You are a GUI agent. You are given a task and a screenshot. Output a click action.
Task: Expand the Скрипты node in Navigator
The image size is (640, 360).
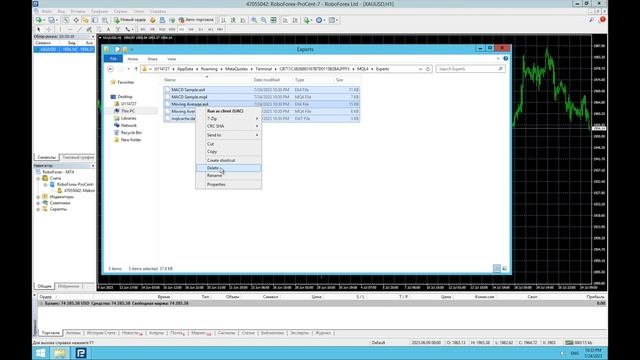tap(38, 209)
